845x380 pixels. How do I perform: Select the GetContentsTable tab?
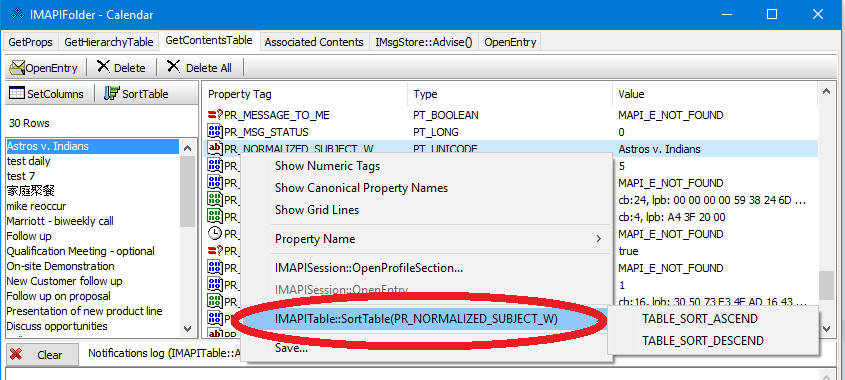coord(209,40)
